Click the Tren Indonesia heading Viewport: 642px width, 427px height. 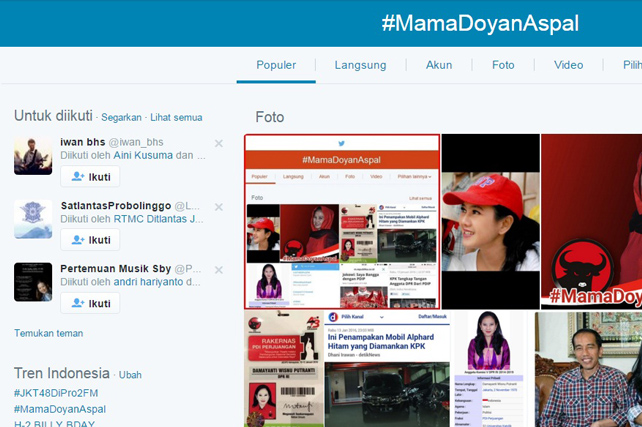tap(62, 373)
